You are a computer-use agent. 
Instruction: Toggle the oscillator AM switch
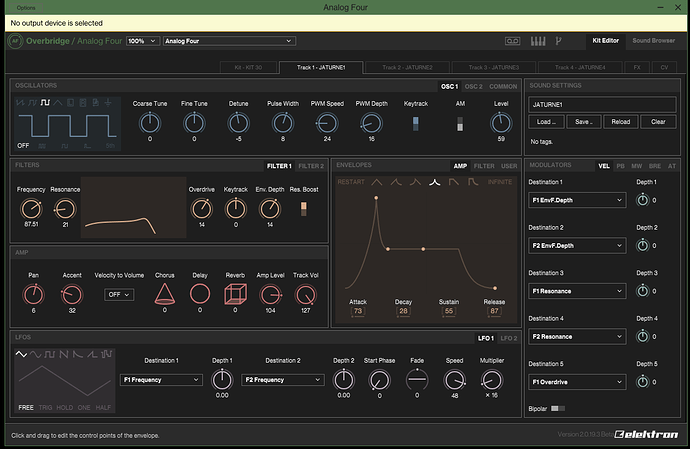pos(460,124)
